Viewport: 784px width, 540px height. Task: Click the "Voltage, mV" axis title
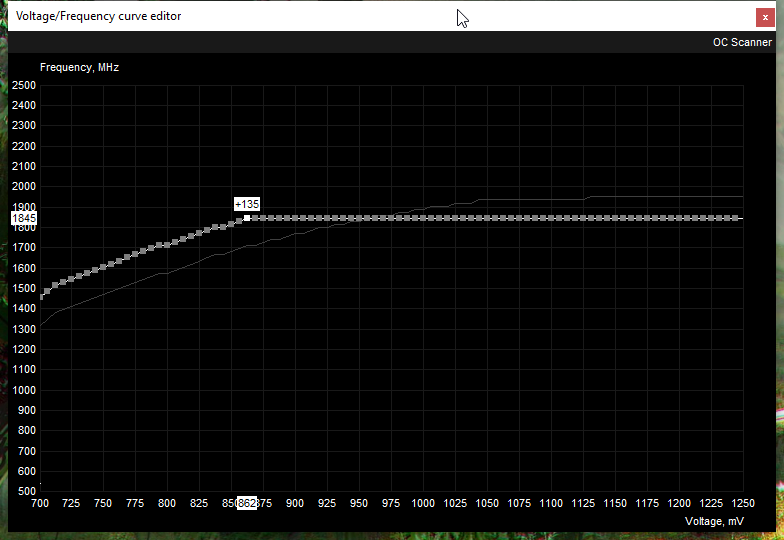click(714, 521)
